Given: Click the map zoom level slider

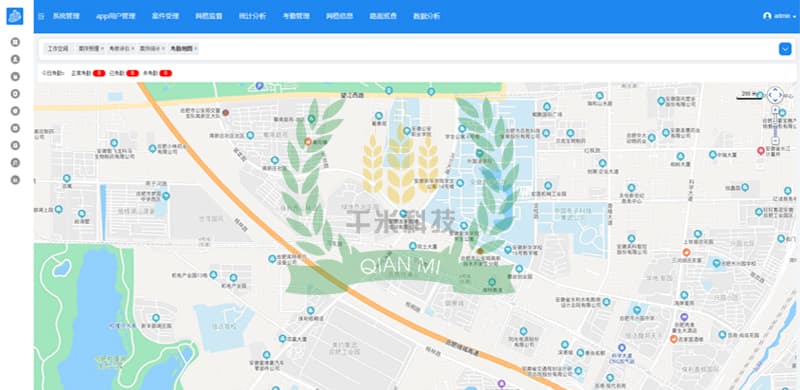Looking at the screenshot, I should tap(775, 125).
